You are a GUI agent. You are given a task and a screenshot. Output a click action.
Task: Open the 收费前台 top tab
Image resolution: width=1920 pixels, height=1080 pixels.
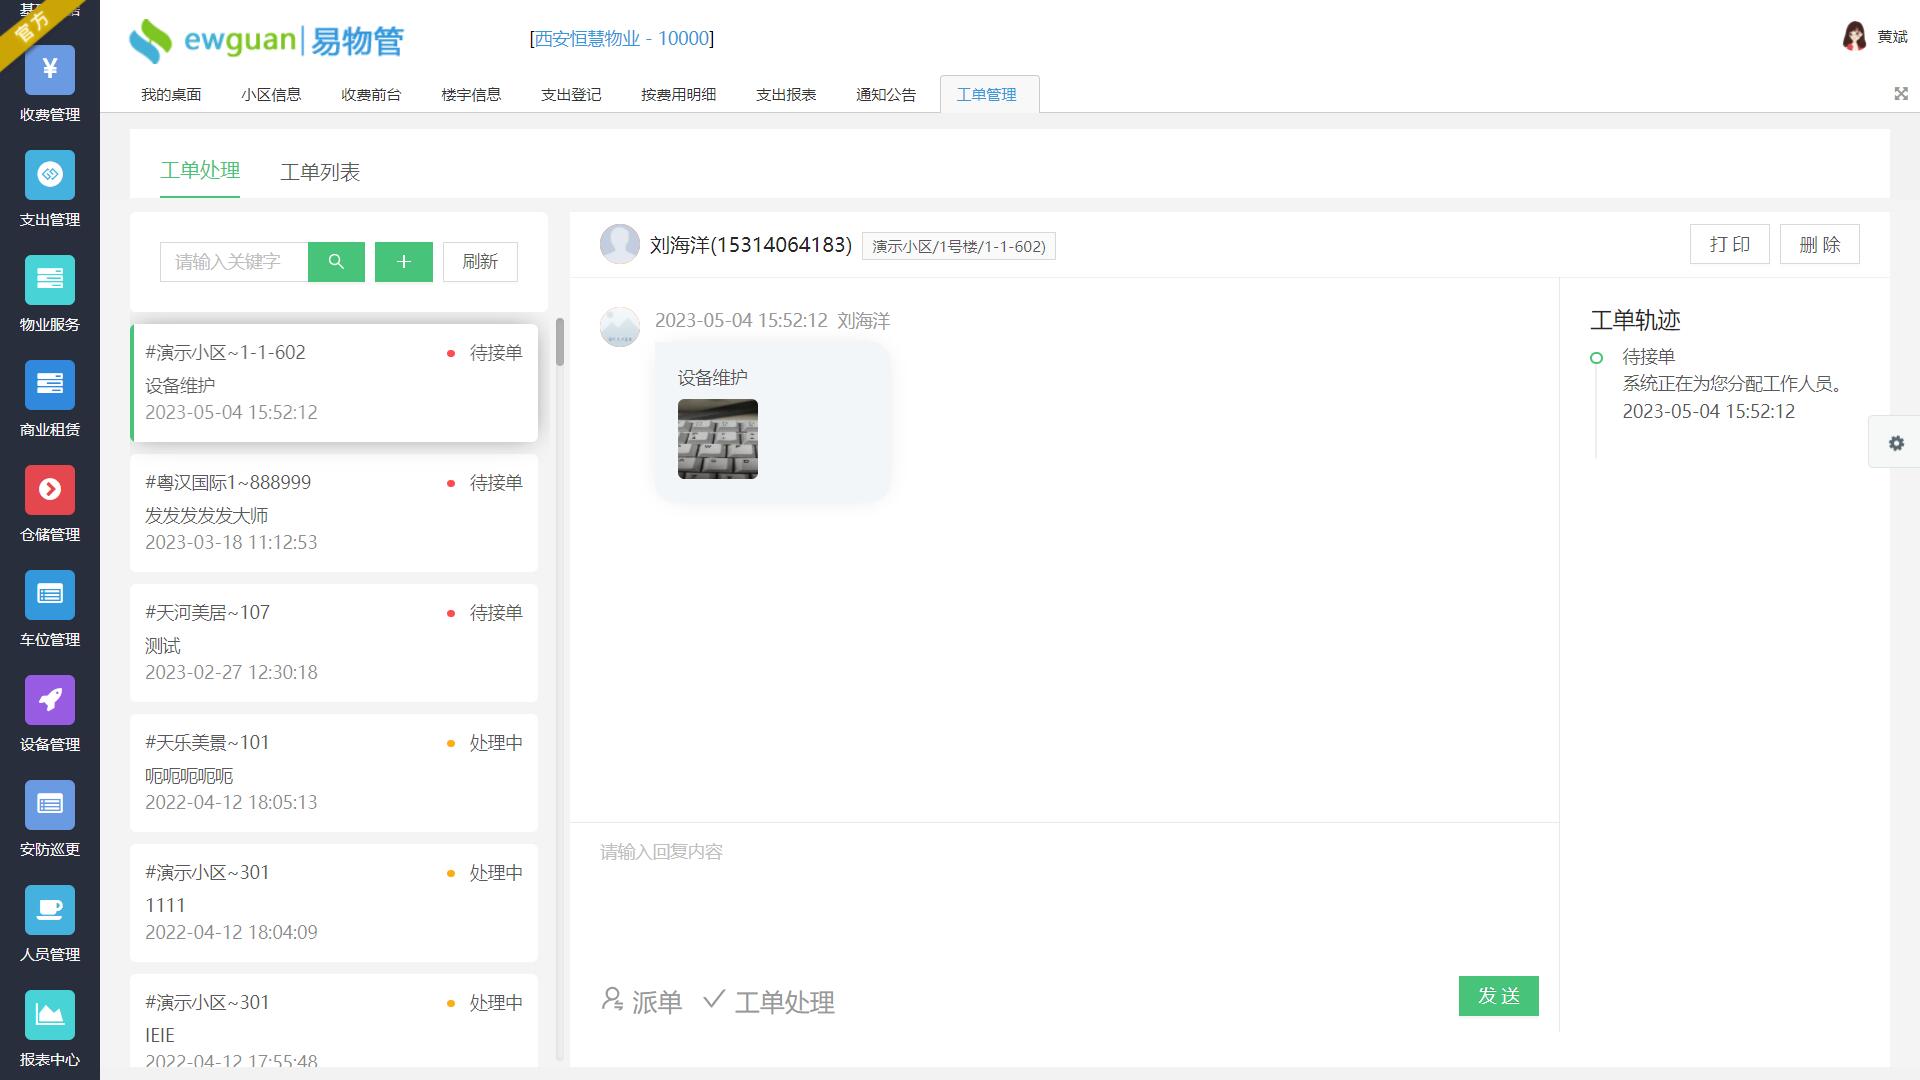371,95
